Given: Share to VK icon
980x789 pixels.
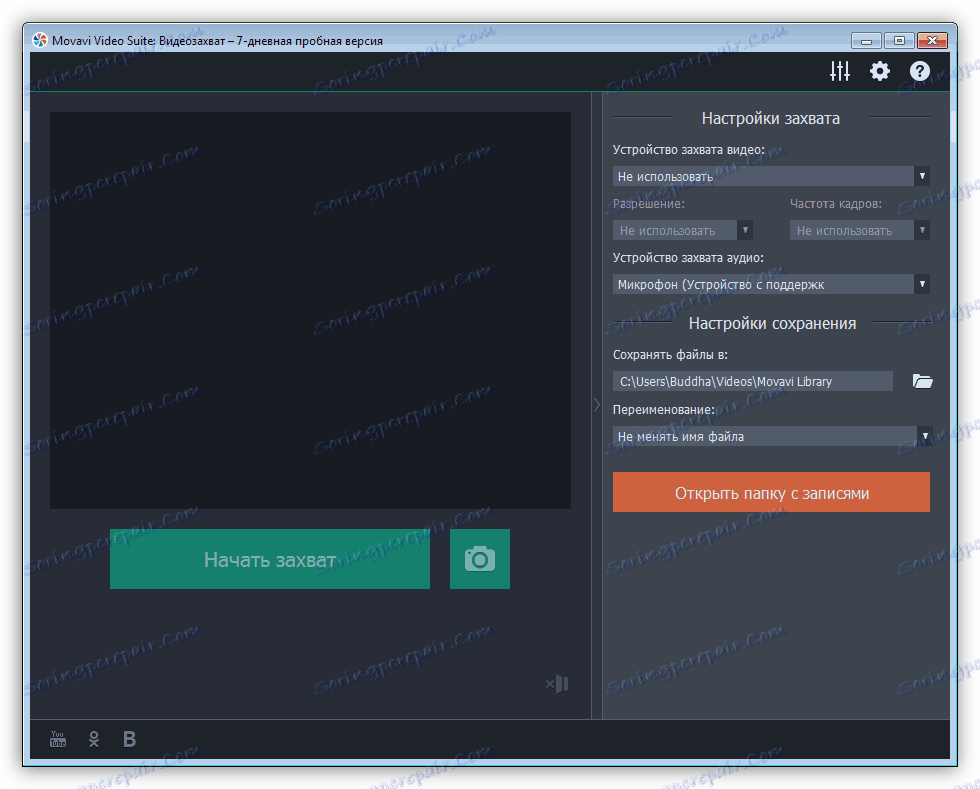Looking at the screenshot, I should (x=129, y=739).
